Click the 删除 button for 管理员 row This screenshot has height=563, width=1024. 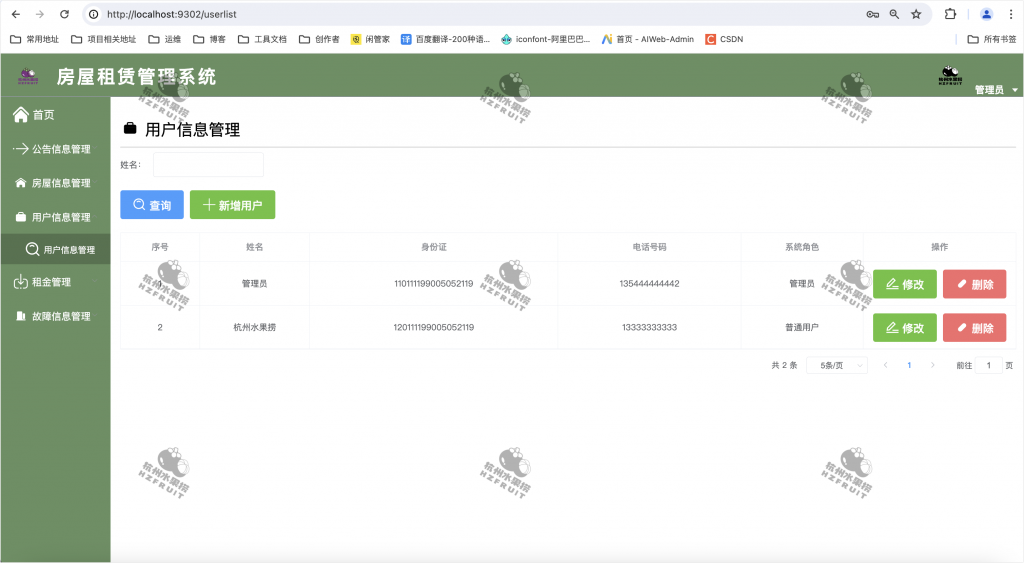(974, 284)
